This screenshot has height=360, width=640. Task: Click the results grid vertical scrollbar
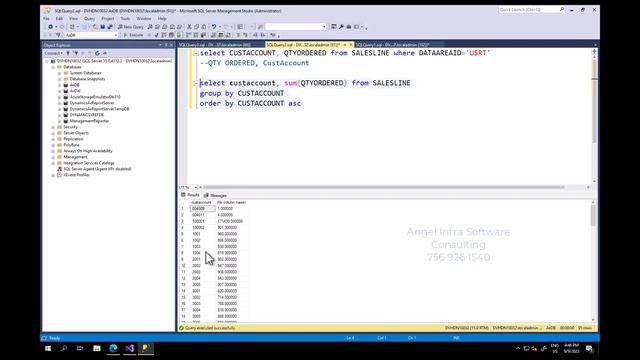click(593, 261)
